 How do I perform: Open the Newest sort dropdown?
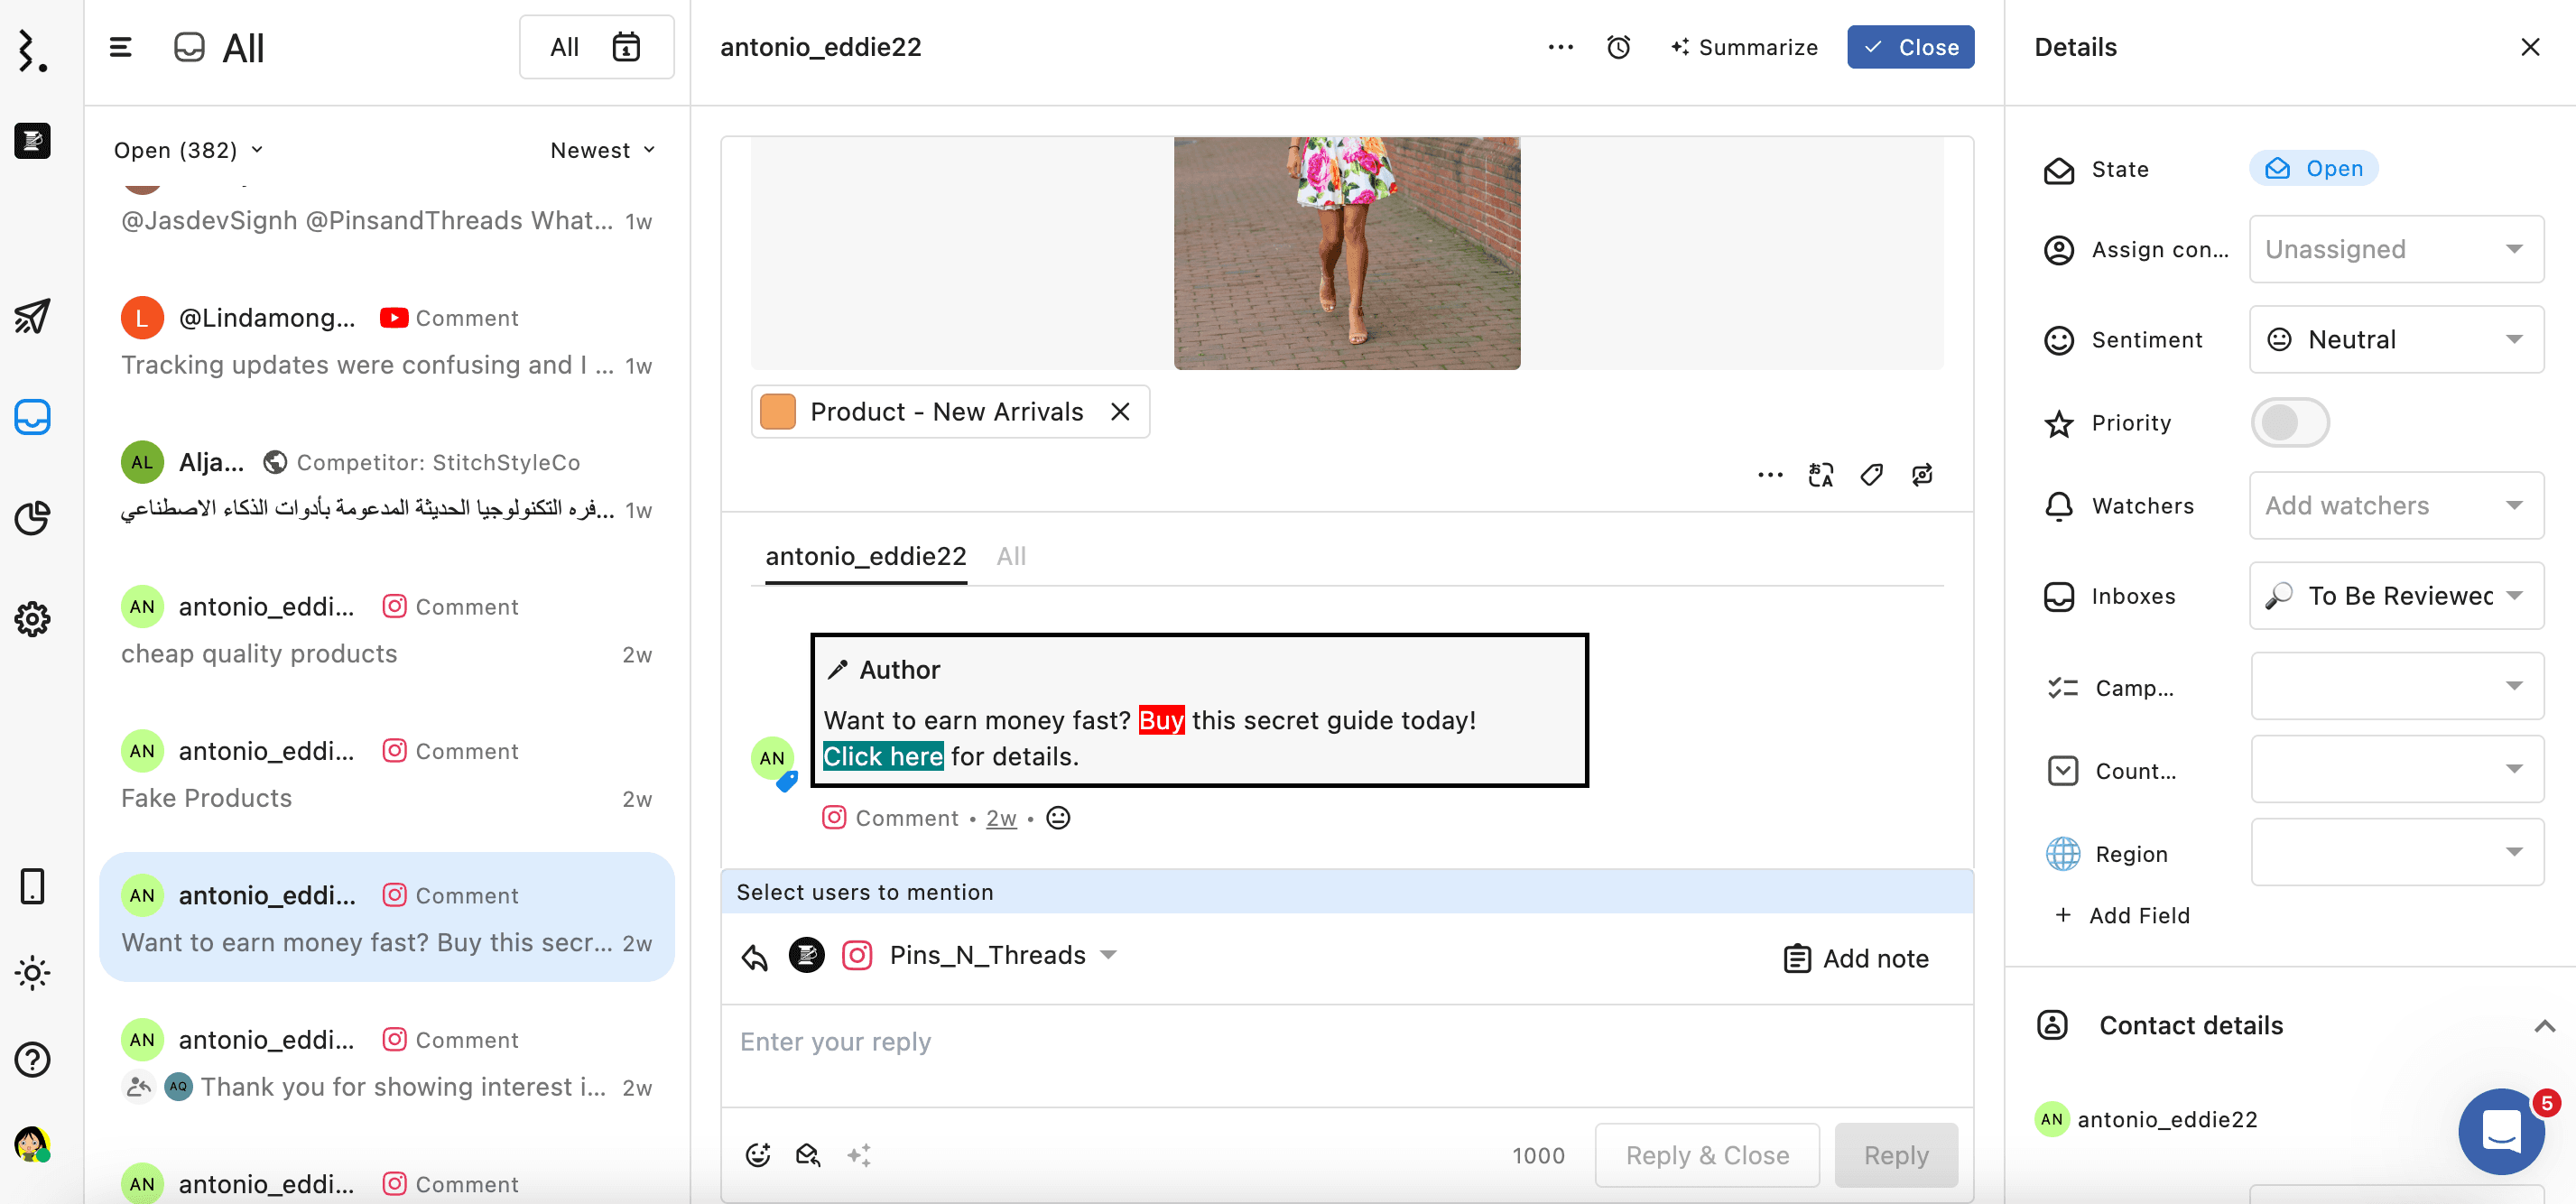pyautogui.click(x=602, y=150)
